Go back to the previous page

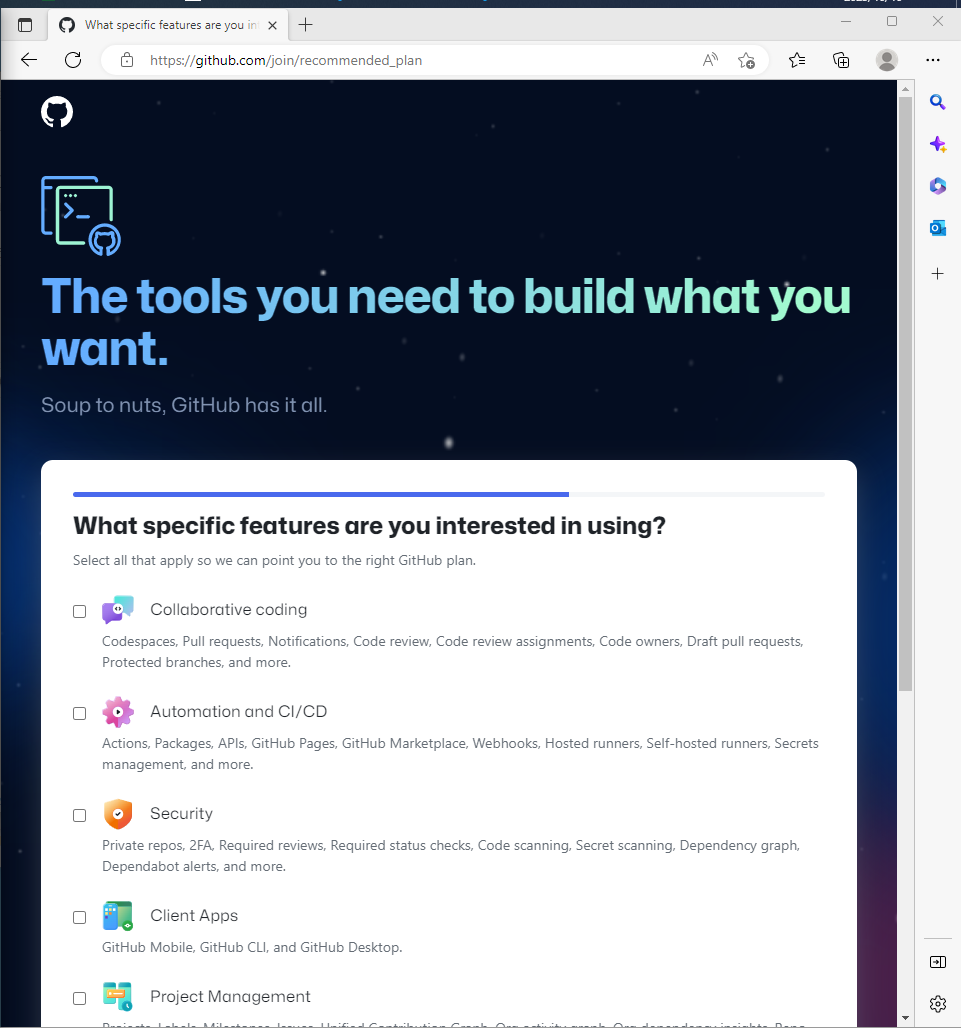pos(28,60)
